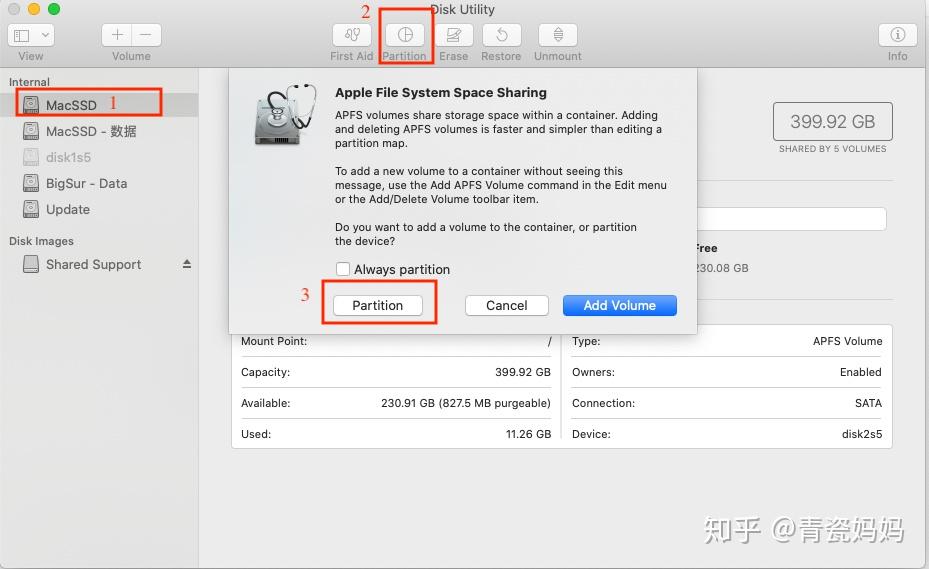Delete a volume with the minus button
This screenshot has width=929, height=569.
pyautogui.click(x=146, y=35)
